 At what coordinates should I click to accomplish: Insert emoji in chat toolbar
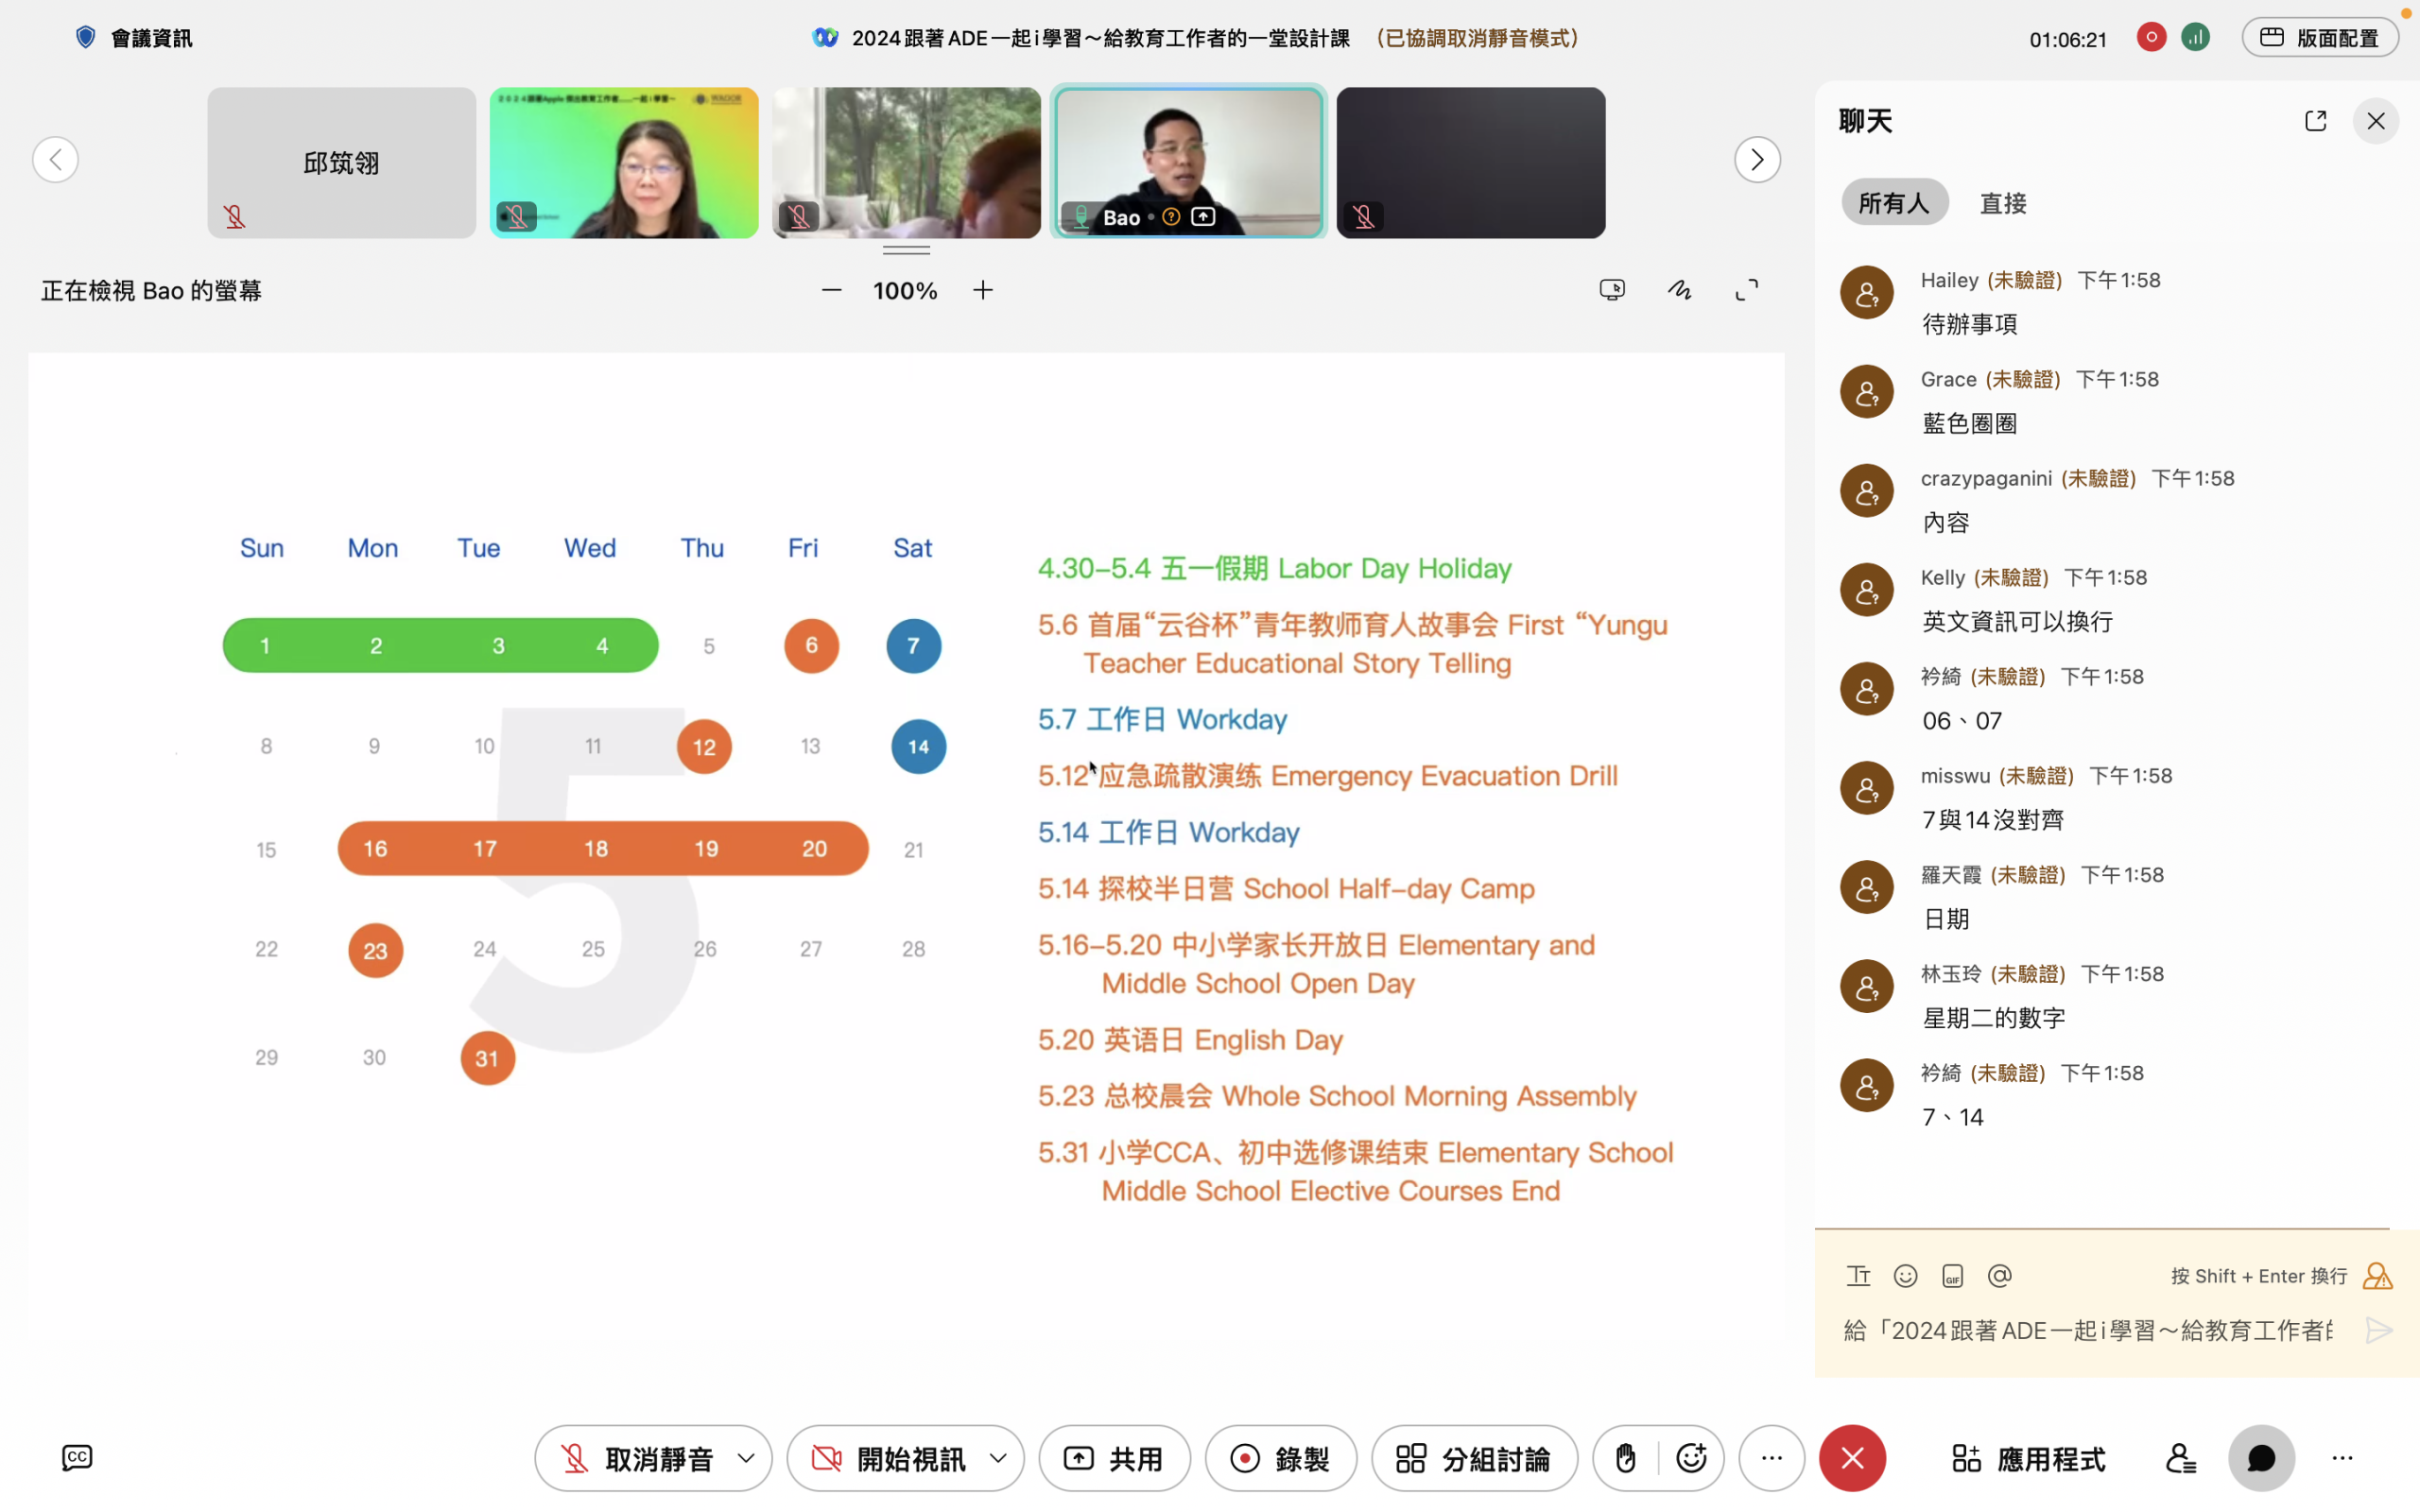[1905, 1276]
